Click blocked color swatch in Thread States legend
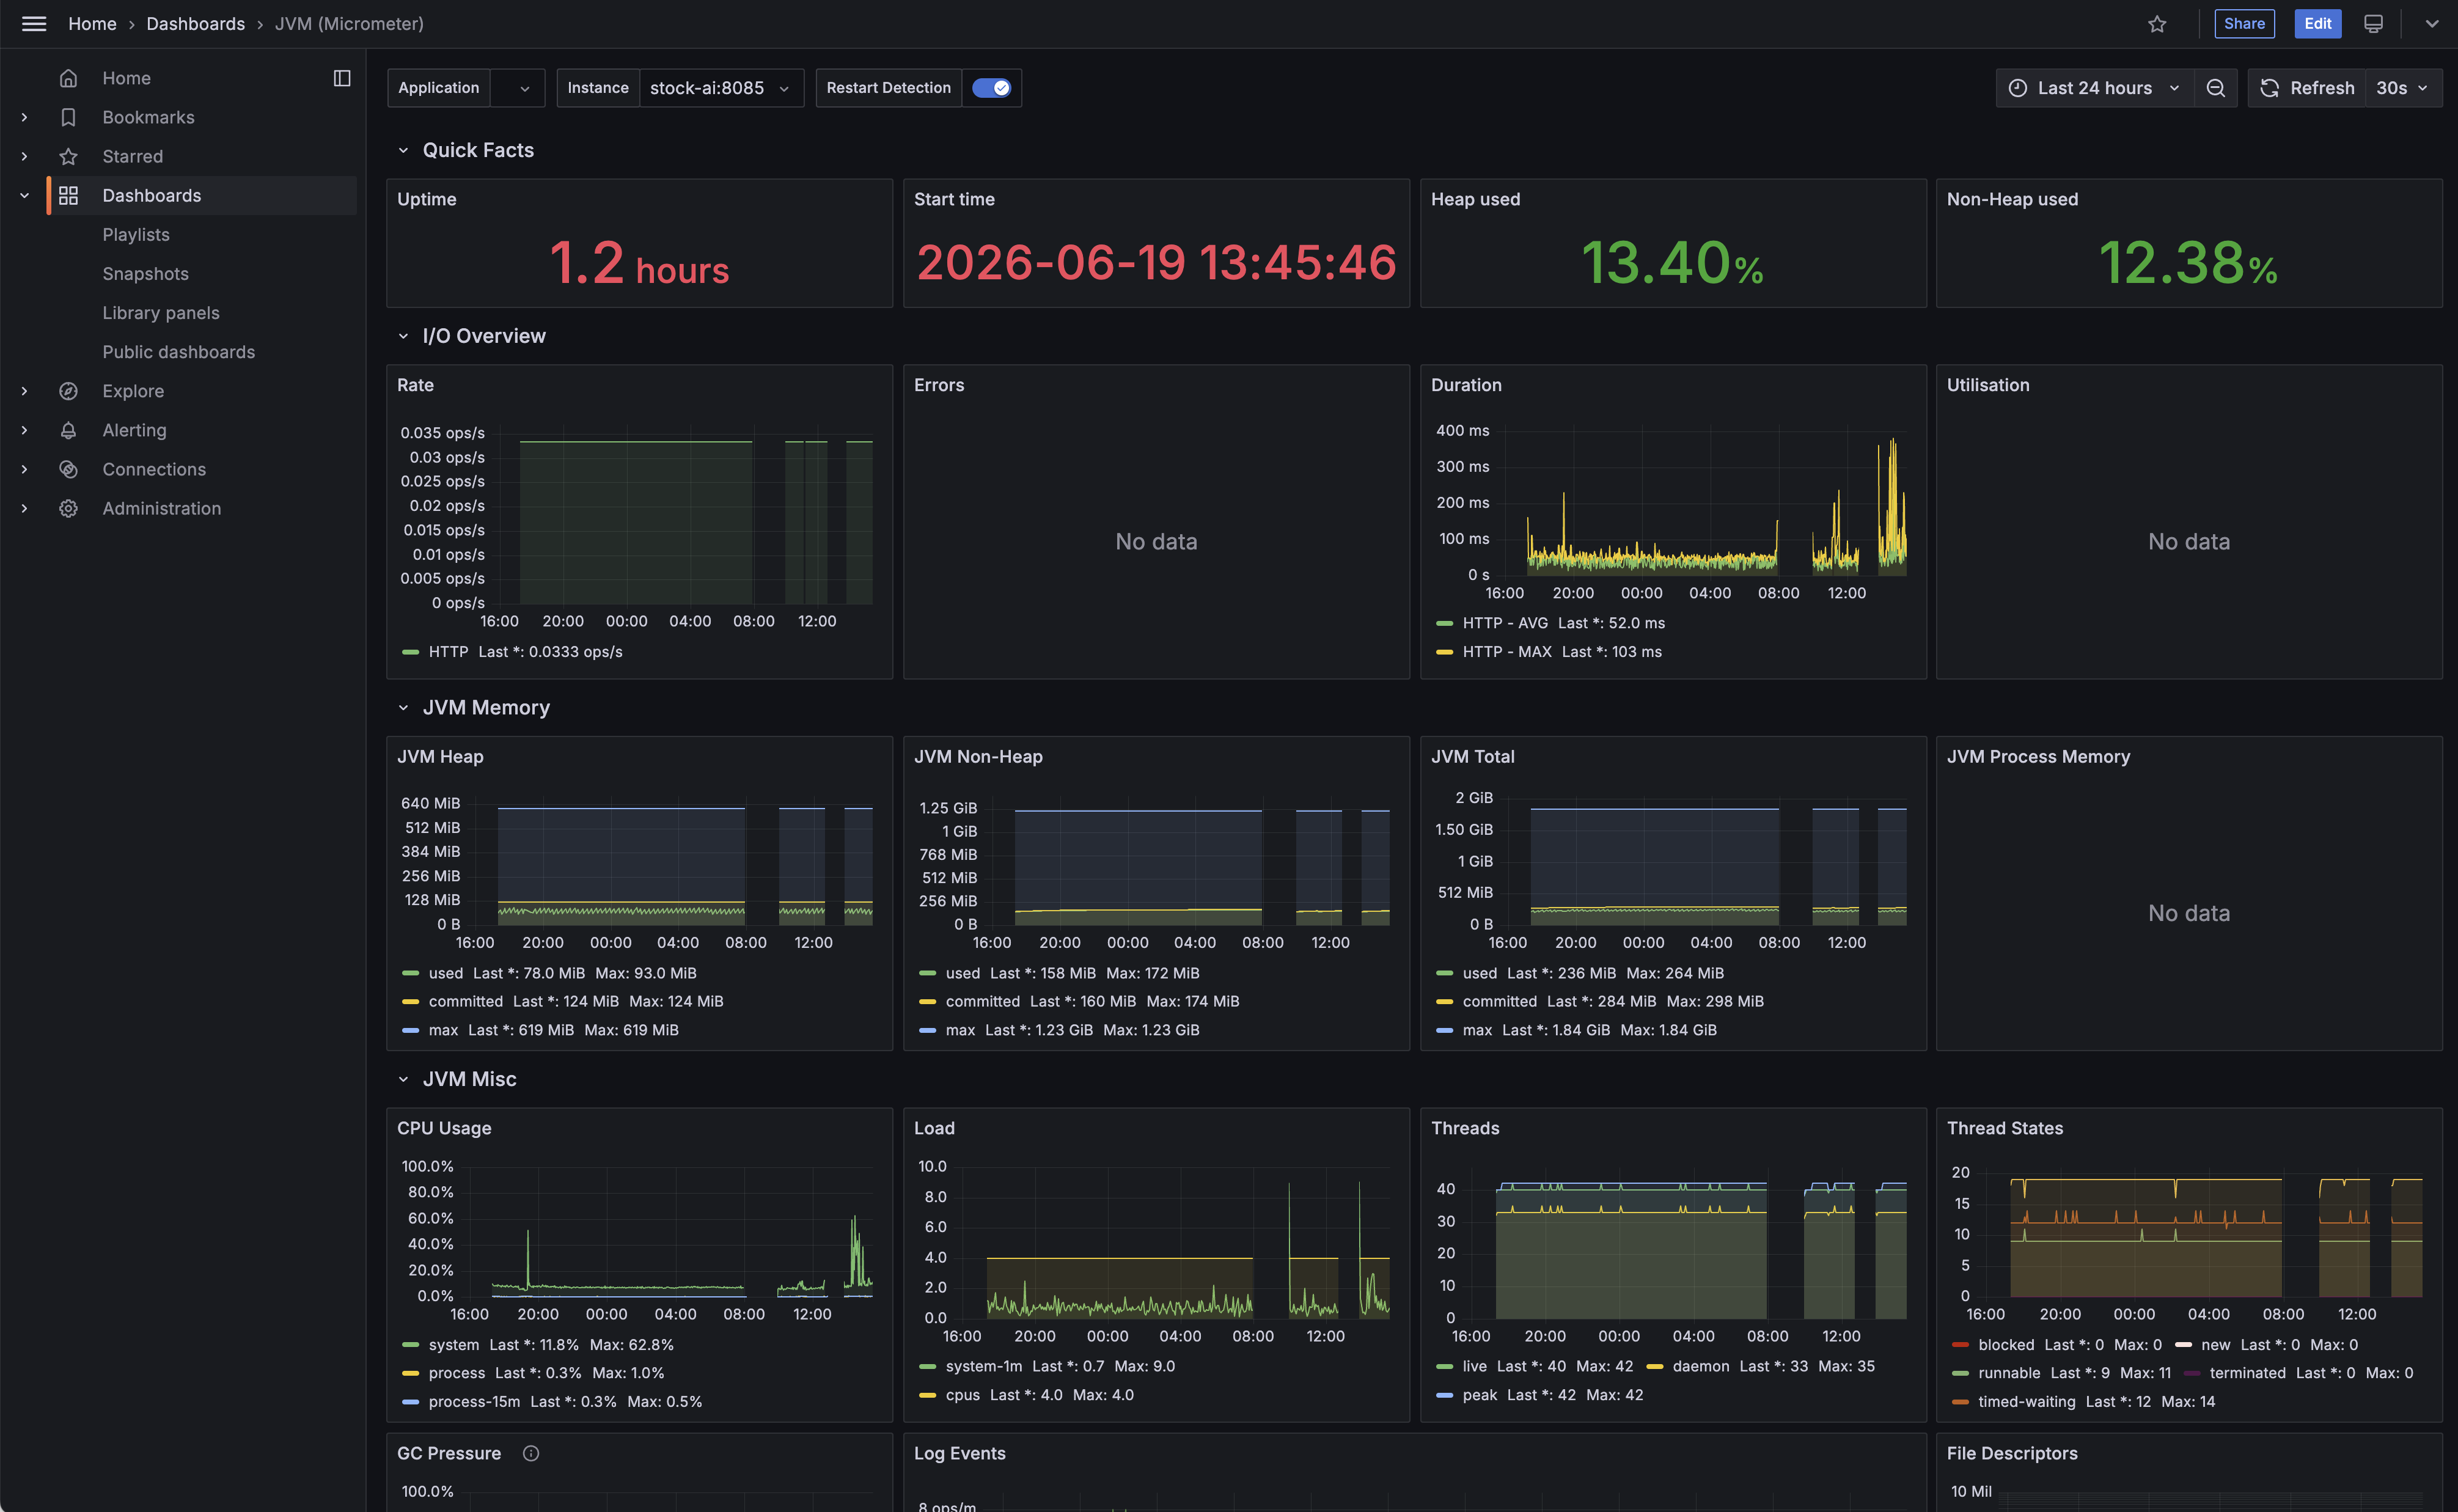The height and width of the screenshot is (1512, 2458). (x=1960, y=1345)
